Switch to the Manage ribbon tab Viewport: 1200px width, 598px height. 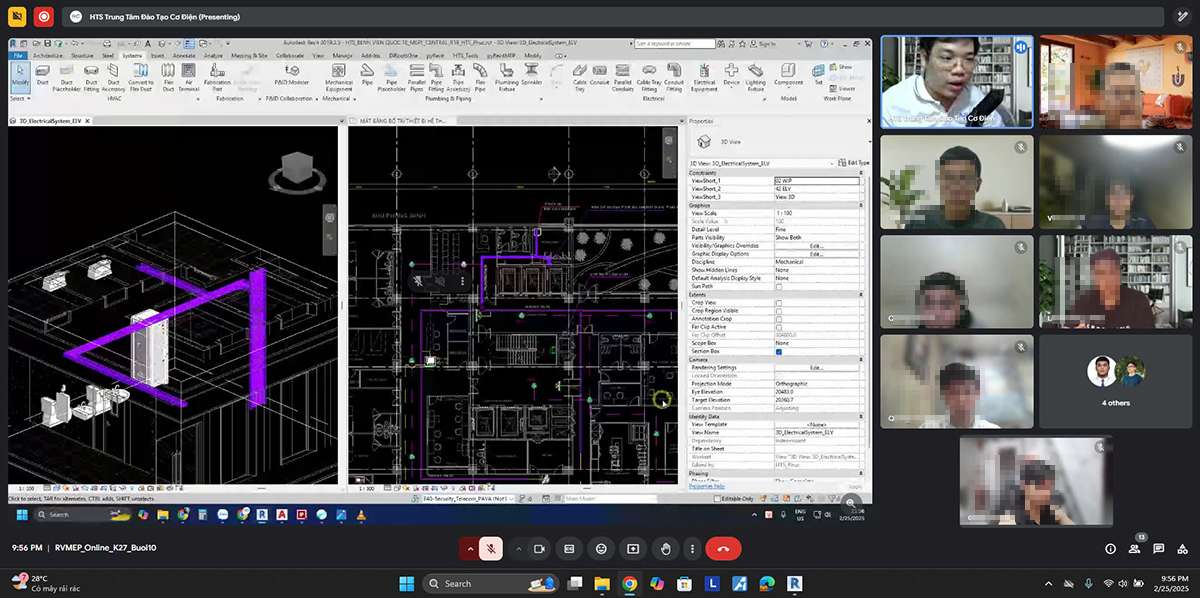tap(342, 56)
